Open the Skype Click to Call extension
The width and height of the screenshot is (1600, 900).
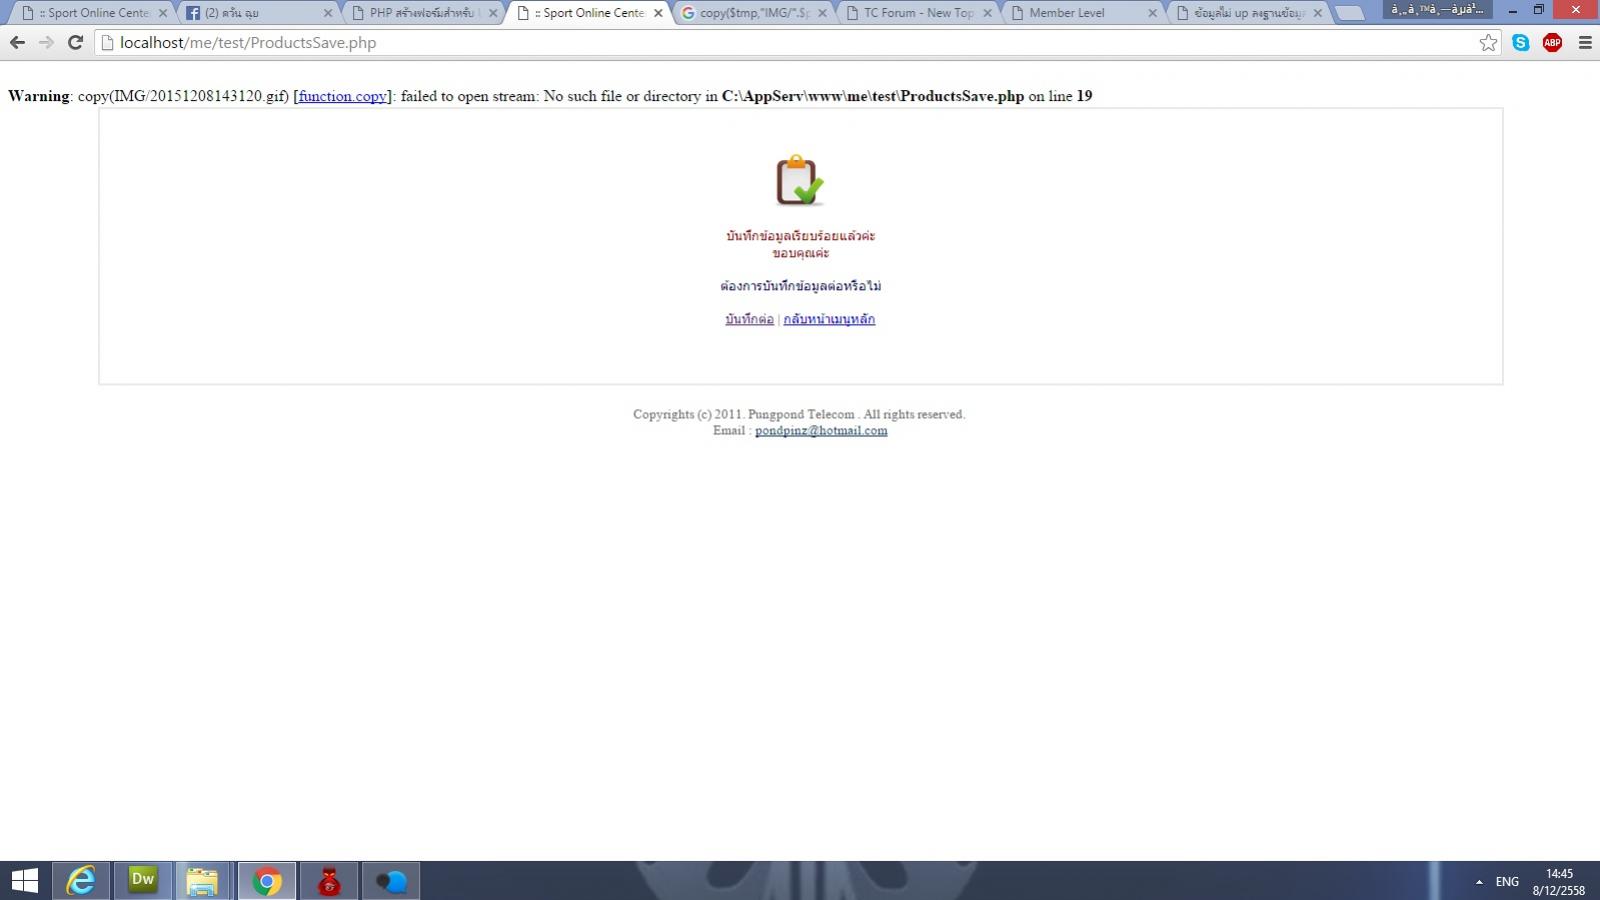pos(1521,43)
